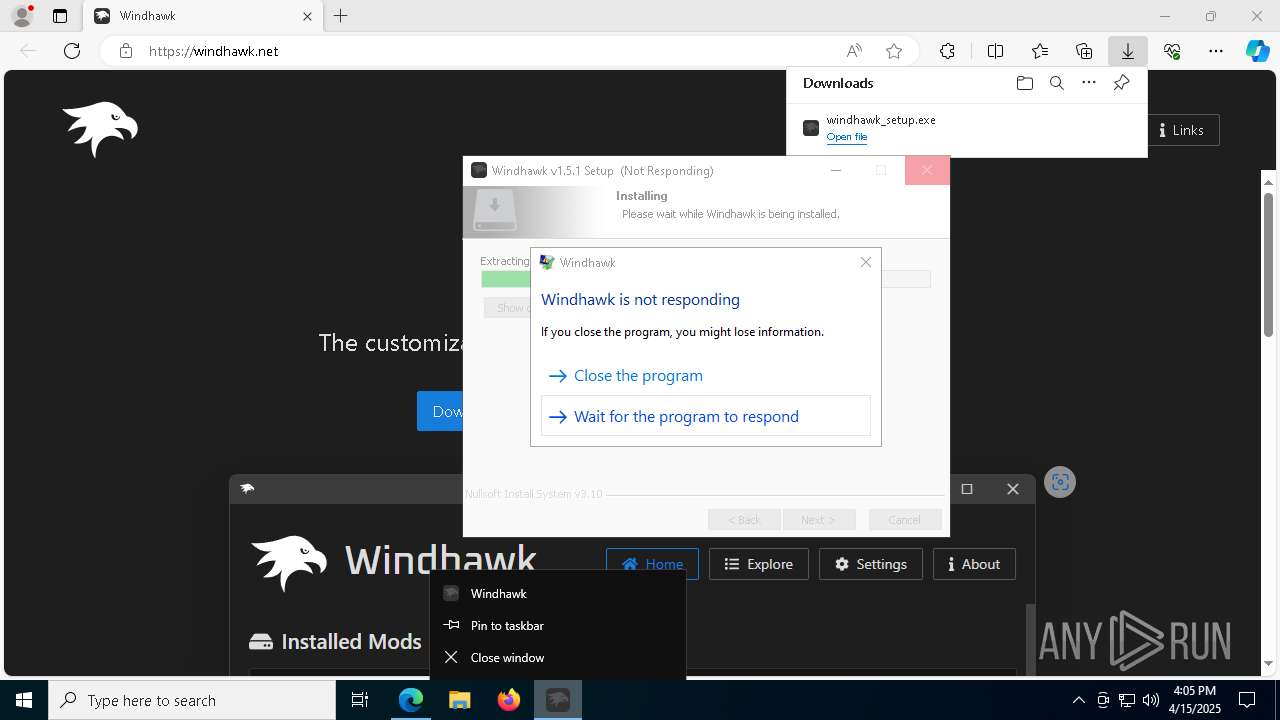Click the Read aloud icon
Screen dimensions: 1280x720
(x=854, y=51)
